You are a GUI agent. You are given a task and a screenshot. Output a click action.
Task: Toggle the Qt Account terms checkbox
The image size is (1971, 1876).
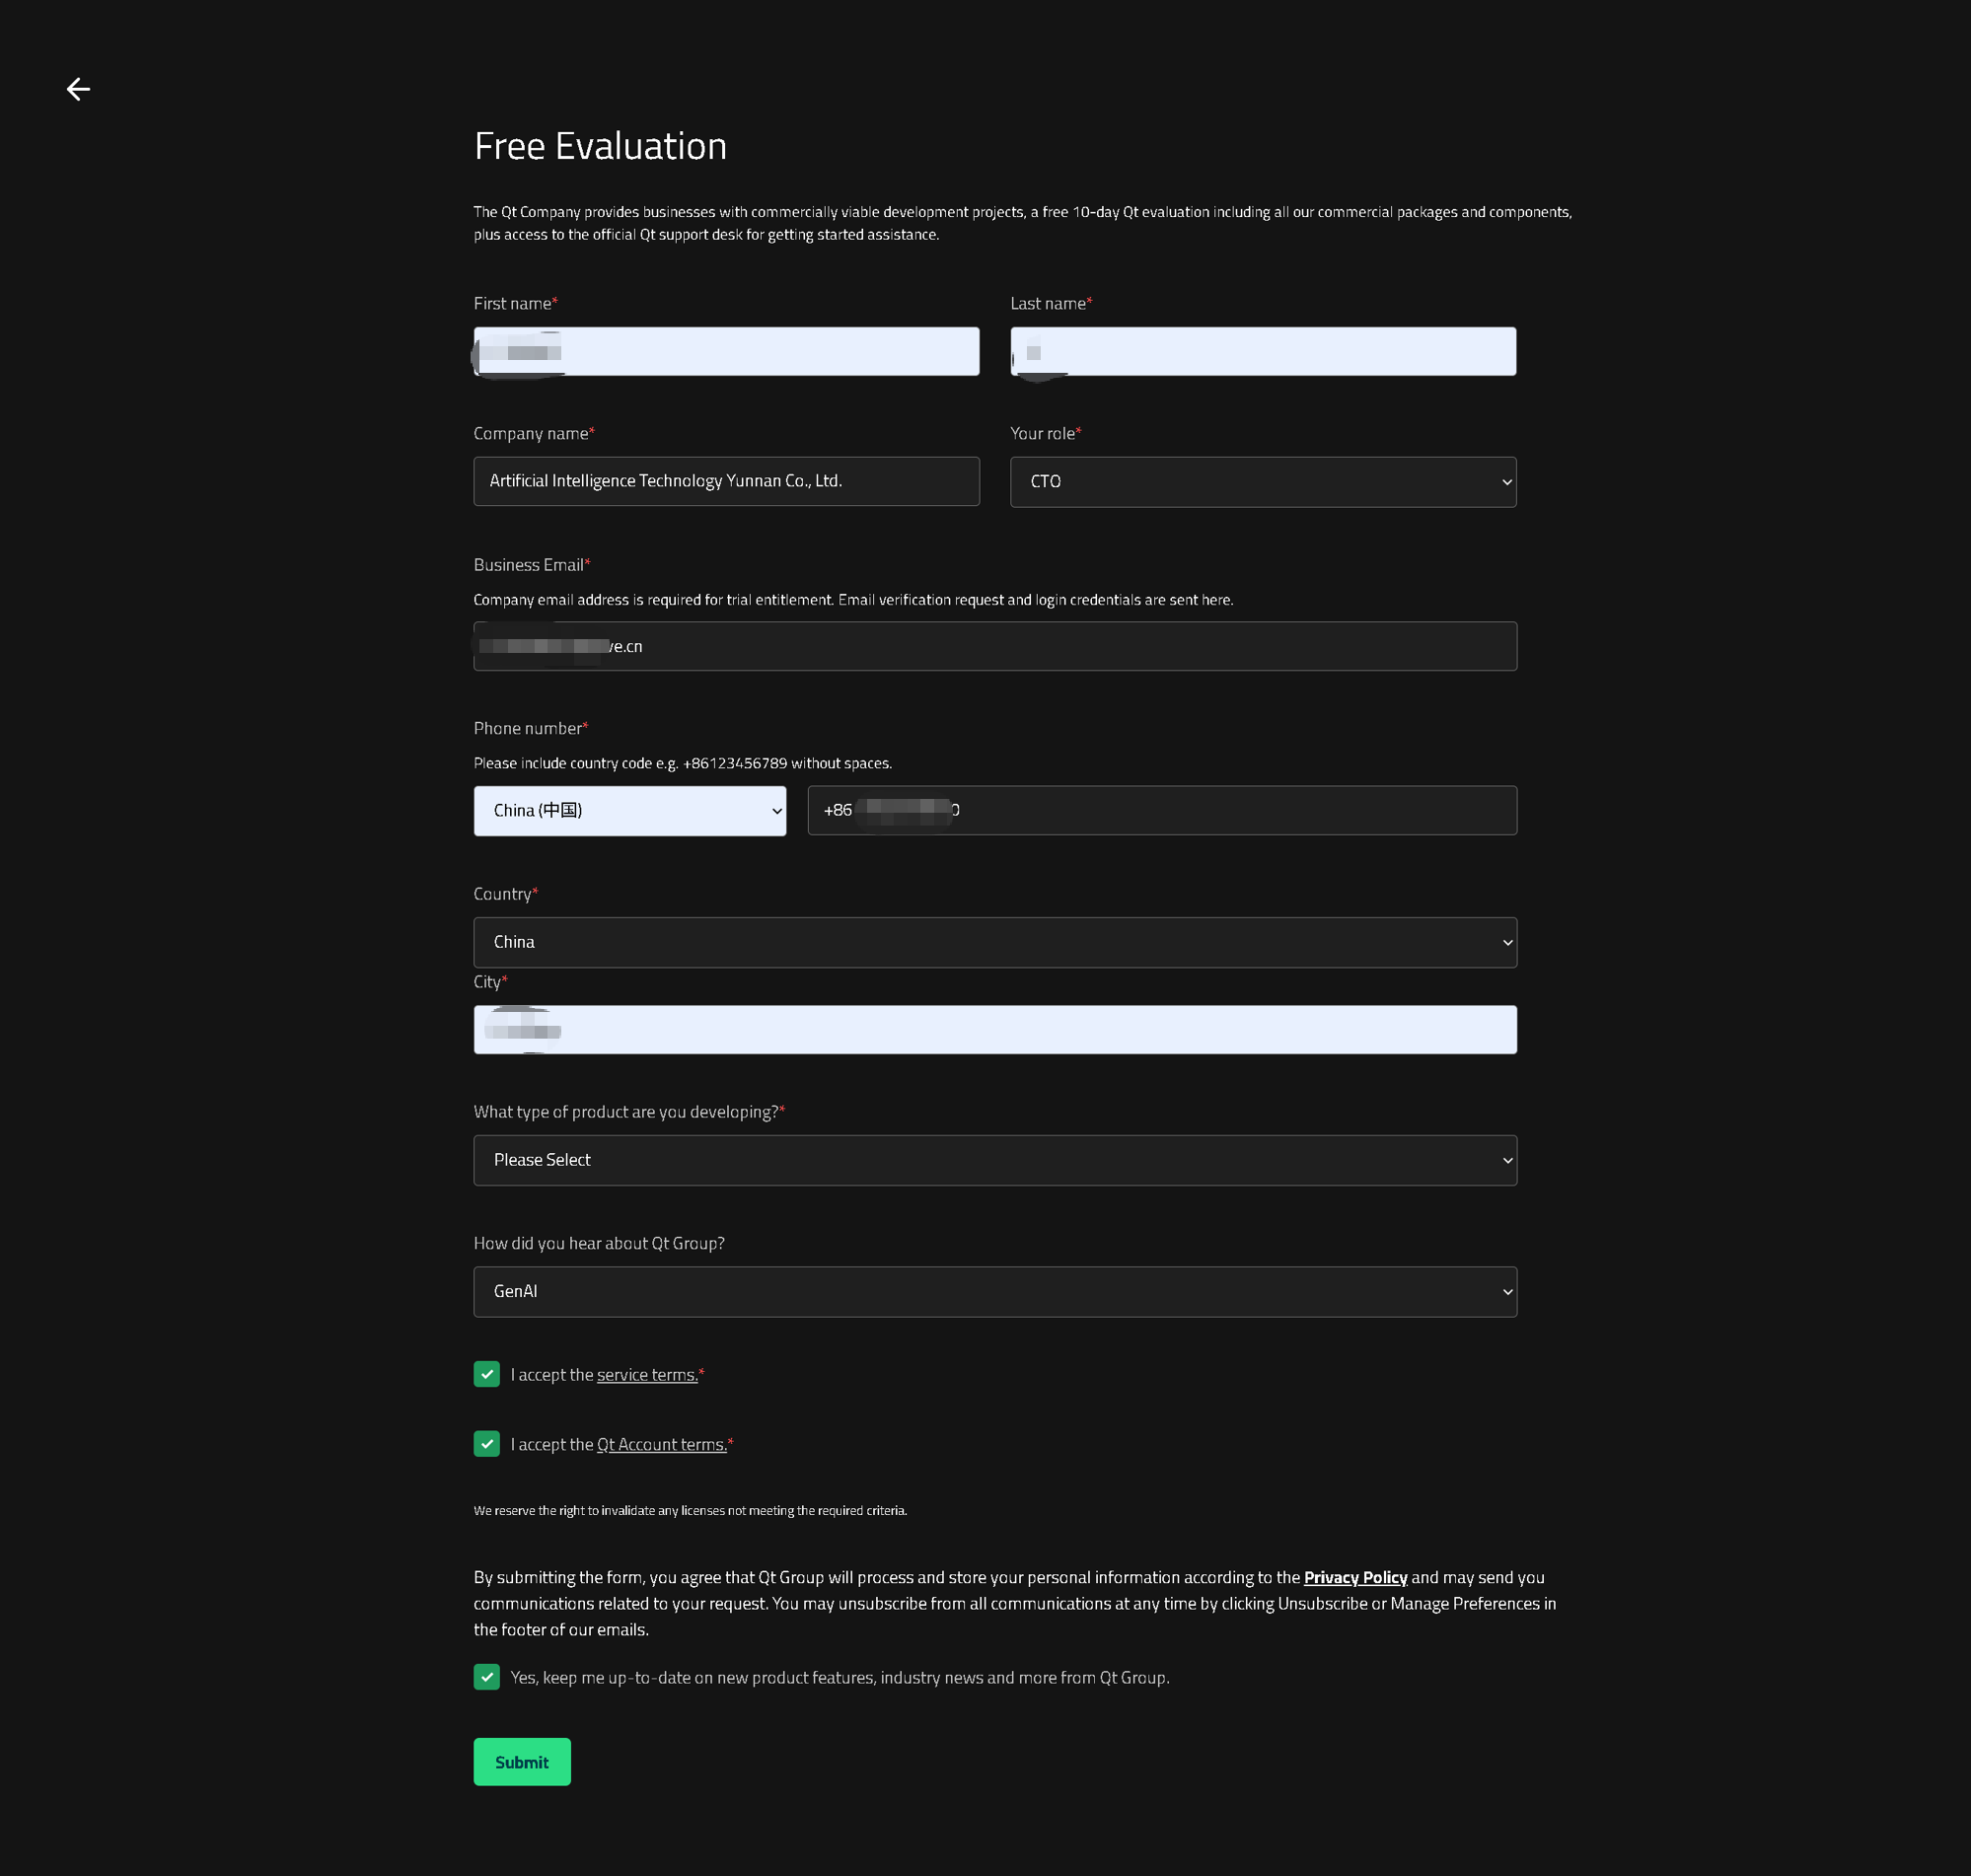click(486, 1444)
